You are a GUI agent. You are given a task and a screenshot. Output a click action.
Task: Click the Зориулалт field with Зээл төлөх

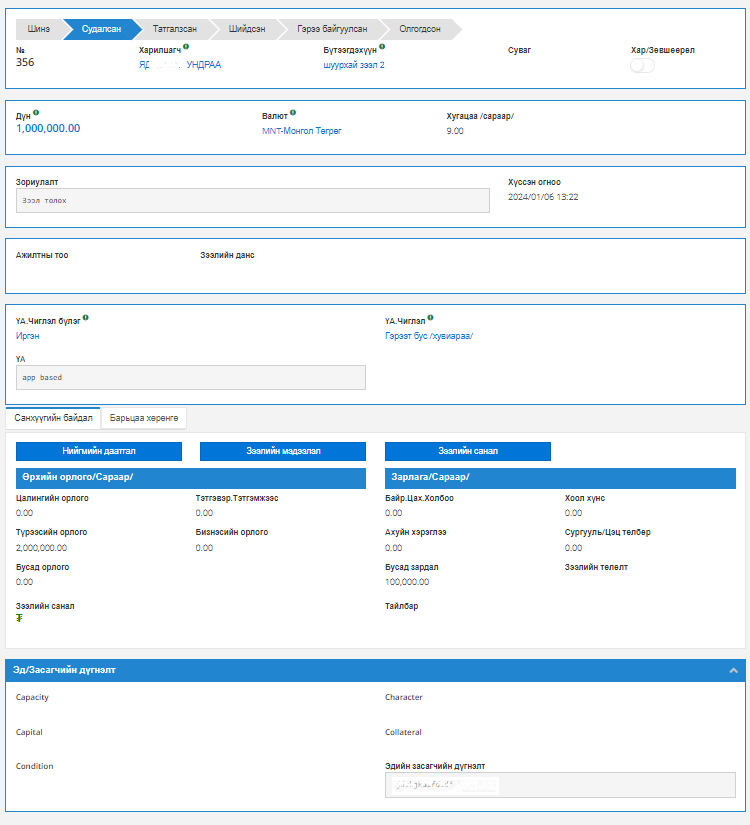253,200
